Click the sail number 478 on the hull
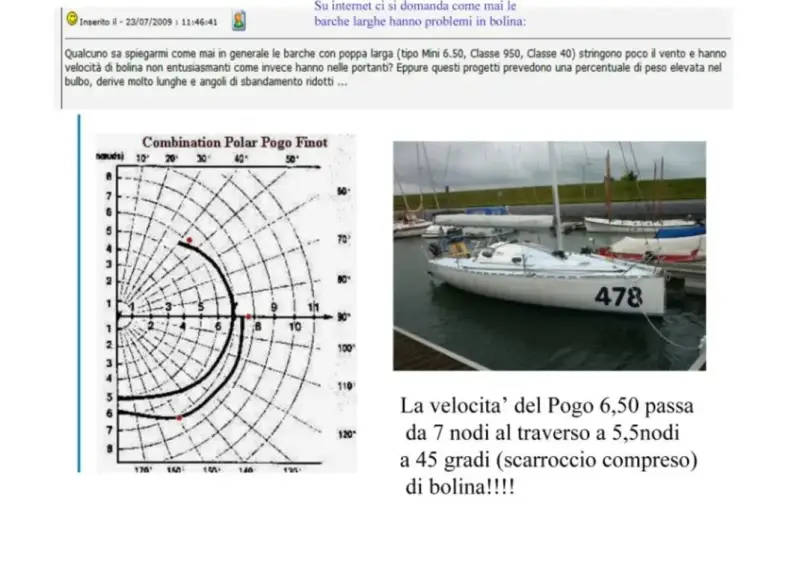 pyautogui.click(x=618, y=297)
